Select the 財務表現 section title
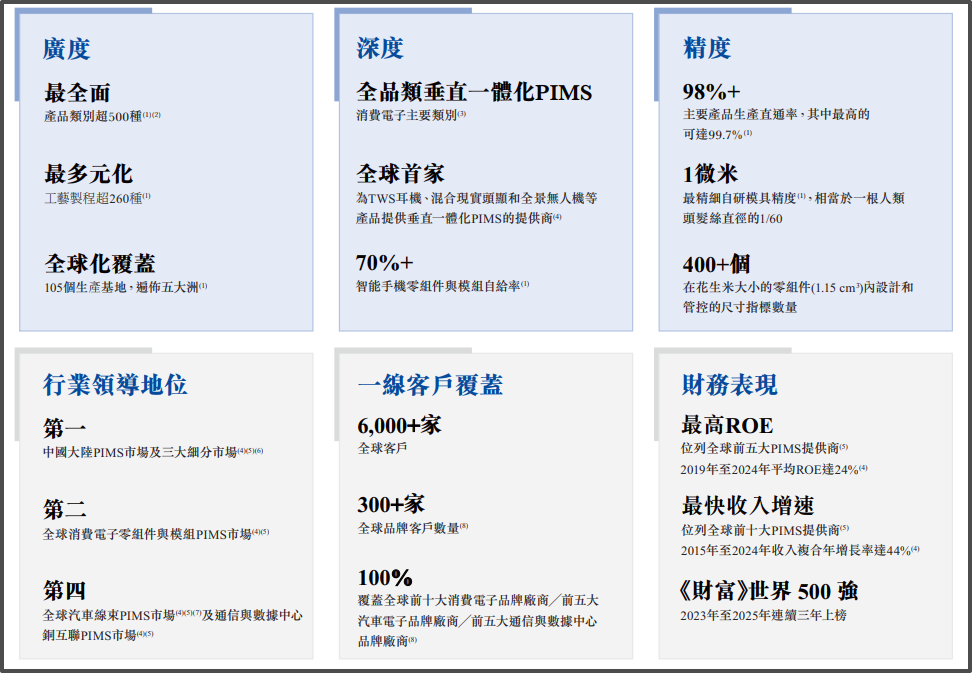Screen dimensions: 972x673 point(729,384)
